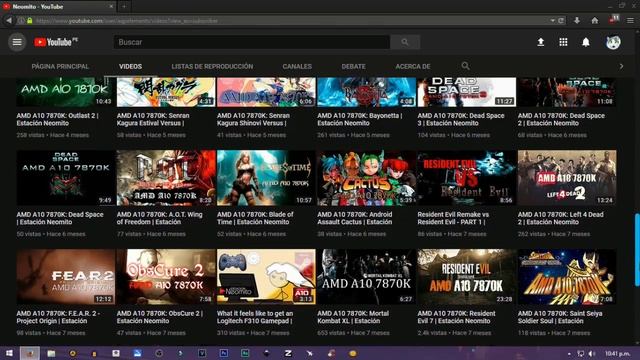Viewport: 640px width, 360px height.
Task: Select the VIDEOS tab
Action: tap(131, 66)
